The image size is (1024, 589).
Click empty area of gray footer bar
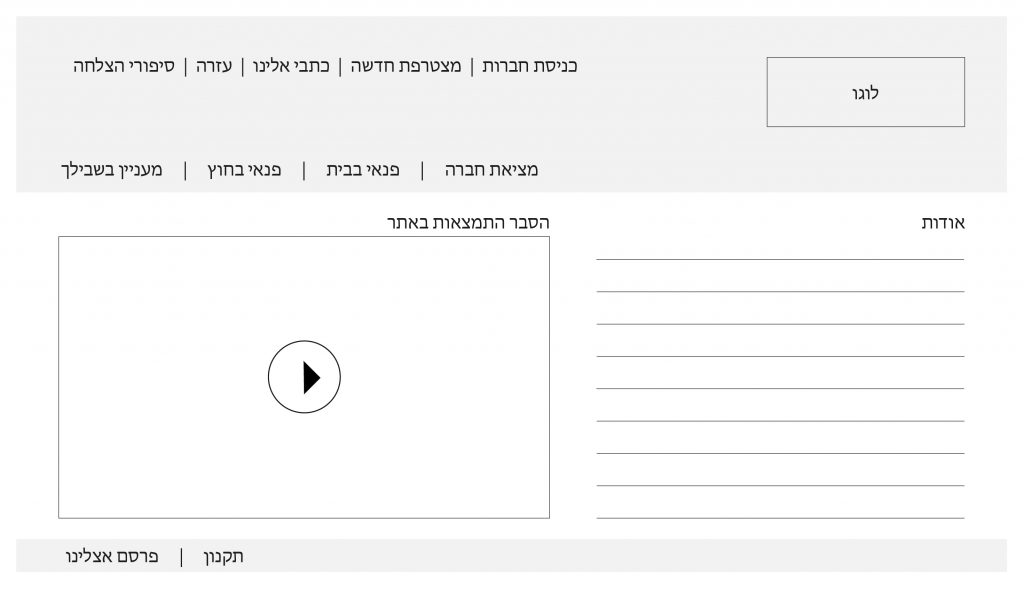[x=650, y=556]
